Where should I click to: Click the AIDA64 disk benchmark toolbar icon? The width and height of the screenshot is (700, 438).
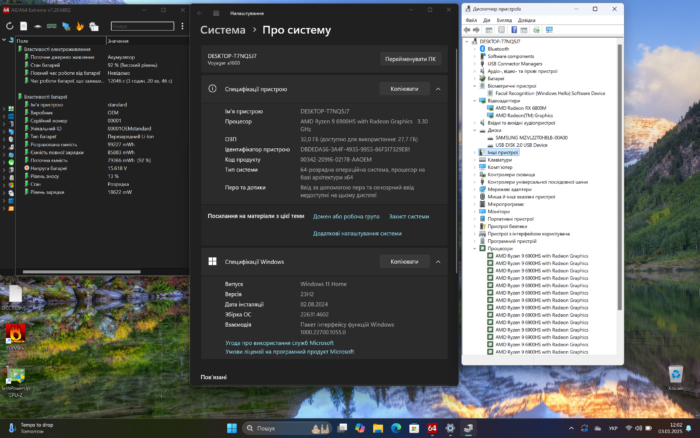(38, 26)
